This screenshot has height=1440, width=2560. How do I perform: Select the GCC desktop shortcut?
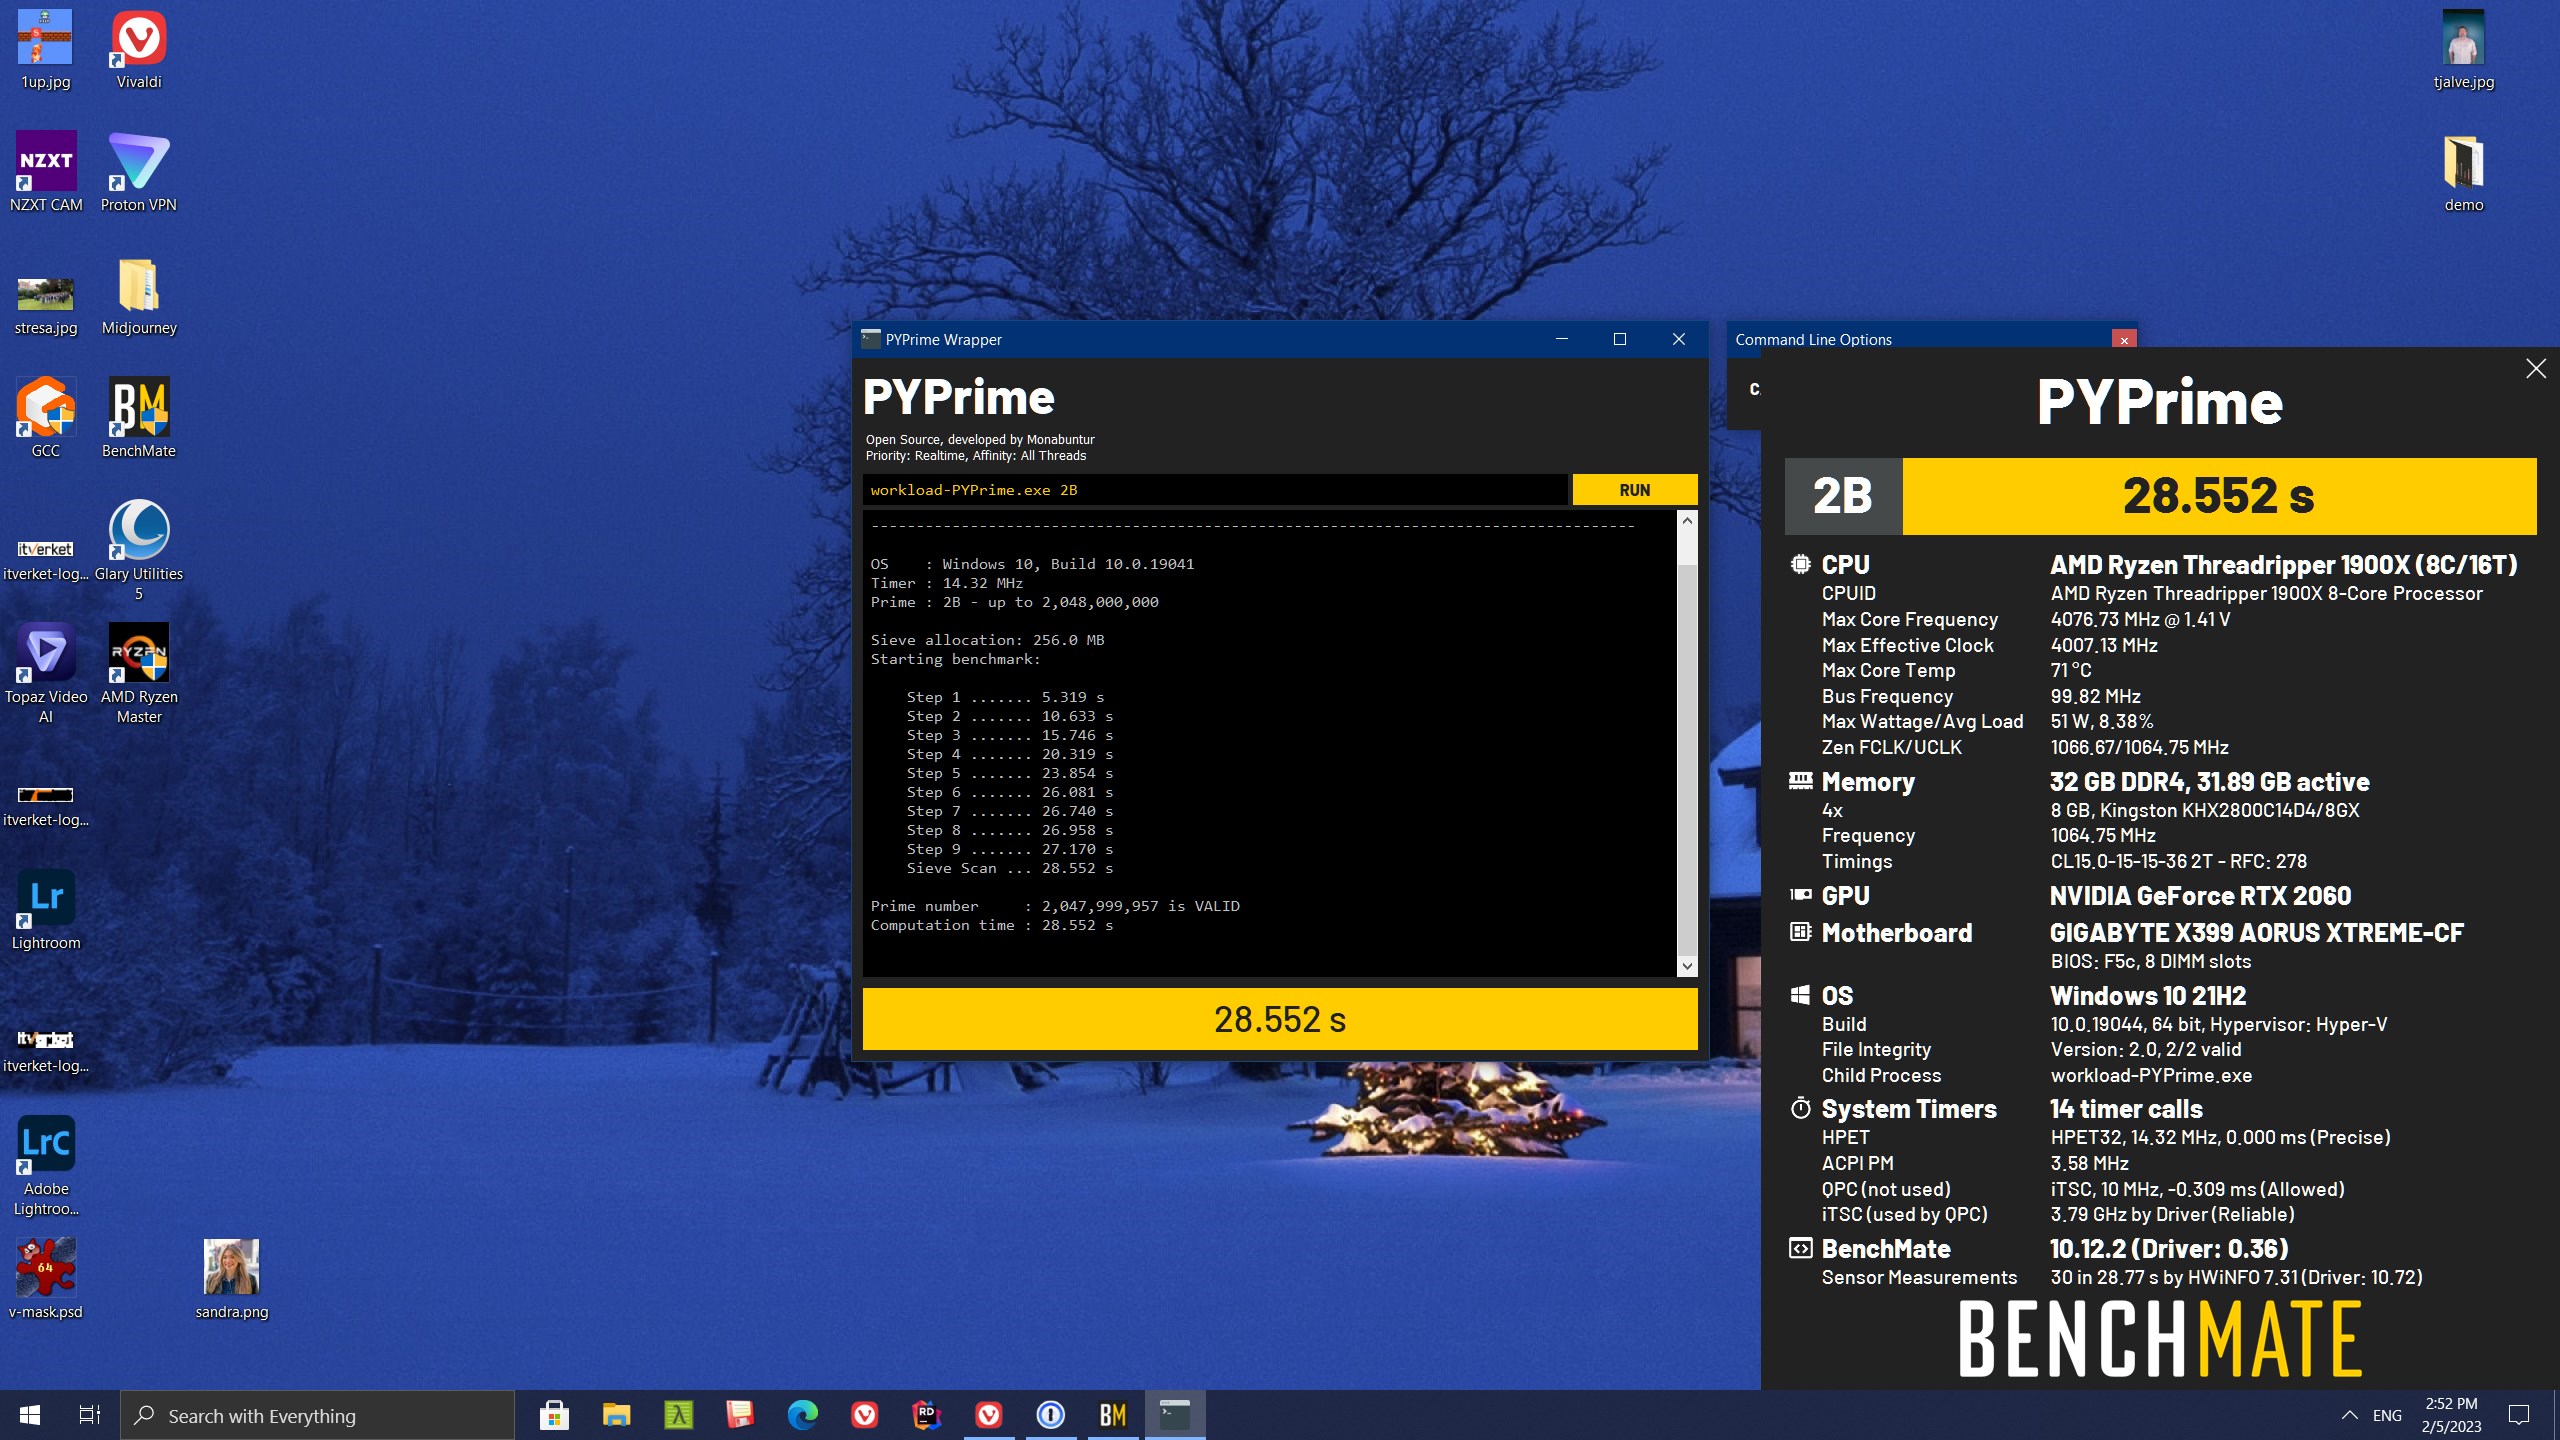pos(46,418)
